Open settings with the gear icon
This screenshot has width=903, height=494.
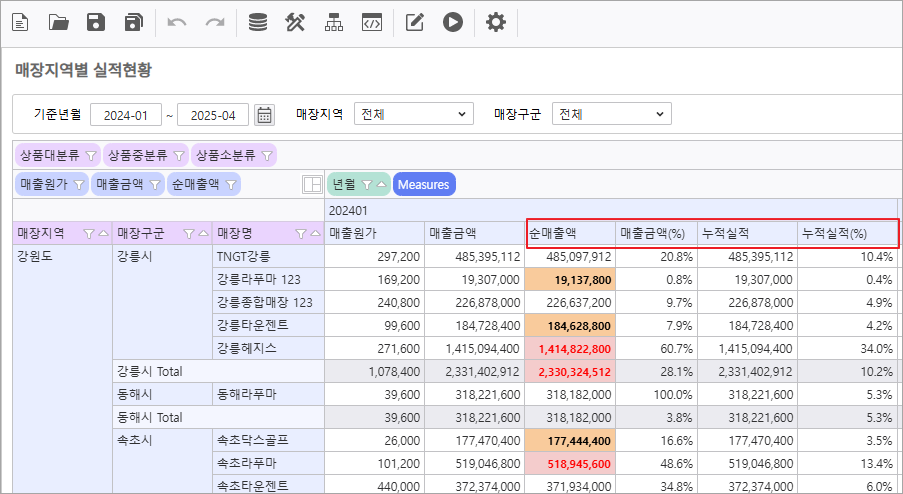[496, 22]
